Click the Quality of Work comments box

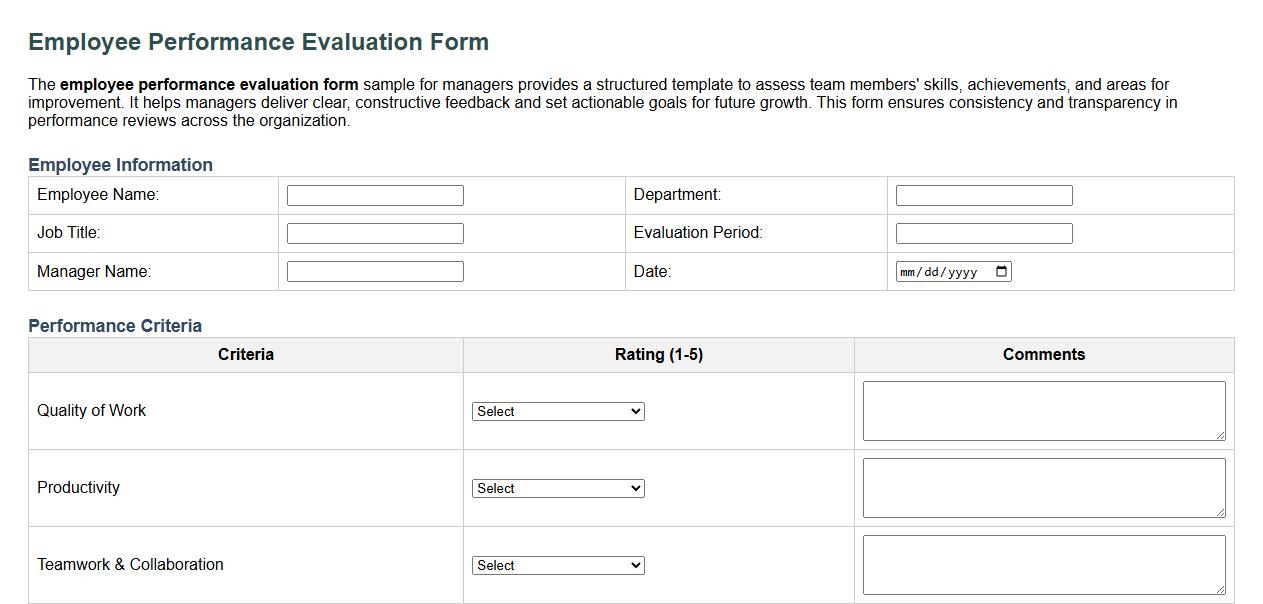[x=1043, y=410]
